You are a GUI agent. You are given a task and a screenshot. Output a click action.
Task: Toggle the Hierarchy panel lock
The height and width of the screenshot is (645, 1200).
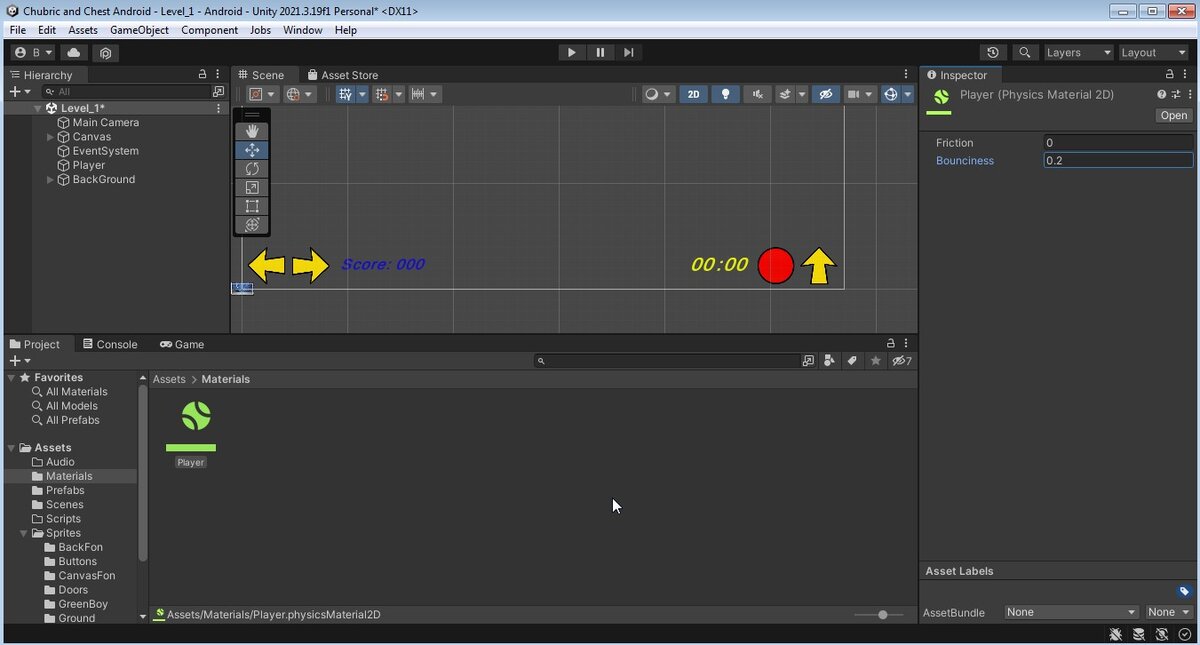point(202,75)
